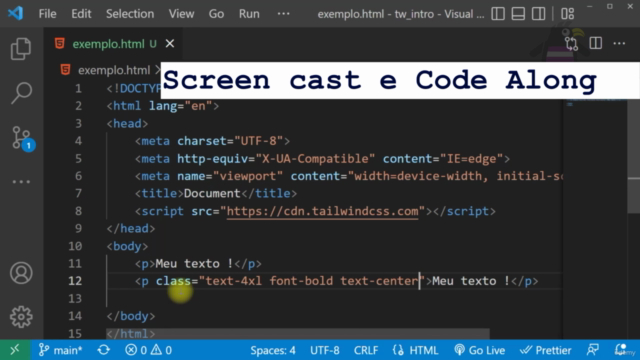Image resolution: width=640 pixels, height=360 pixels.
Task: Open the Search view in the activity bar
Action: click(21, 93)
